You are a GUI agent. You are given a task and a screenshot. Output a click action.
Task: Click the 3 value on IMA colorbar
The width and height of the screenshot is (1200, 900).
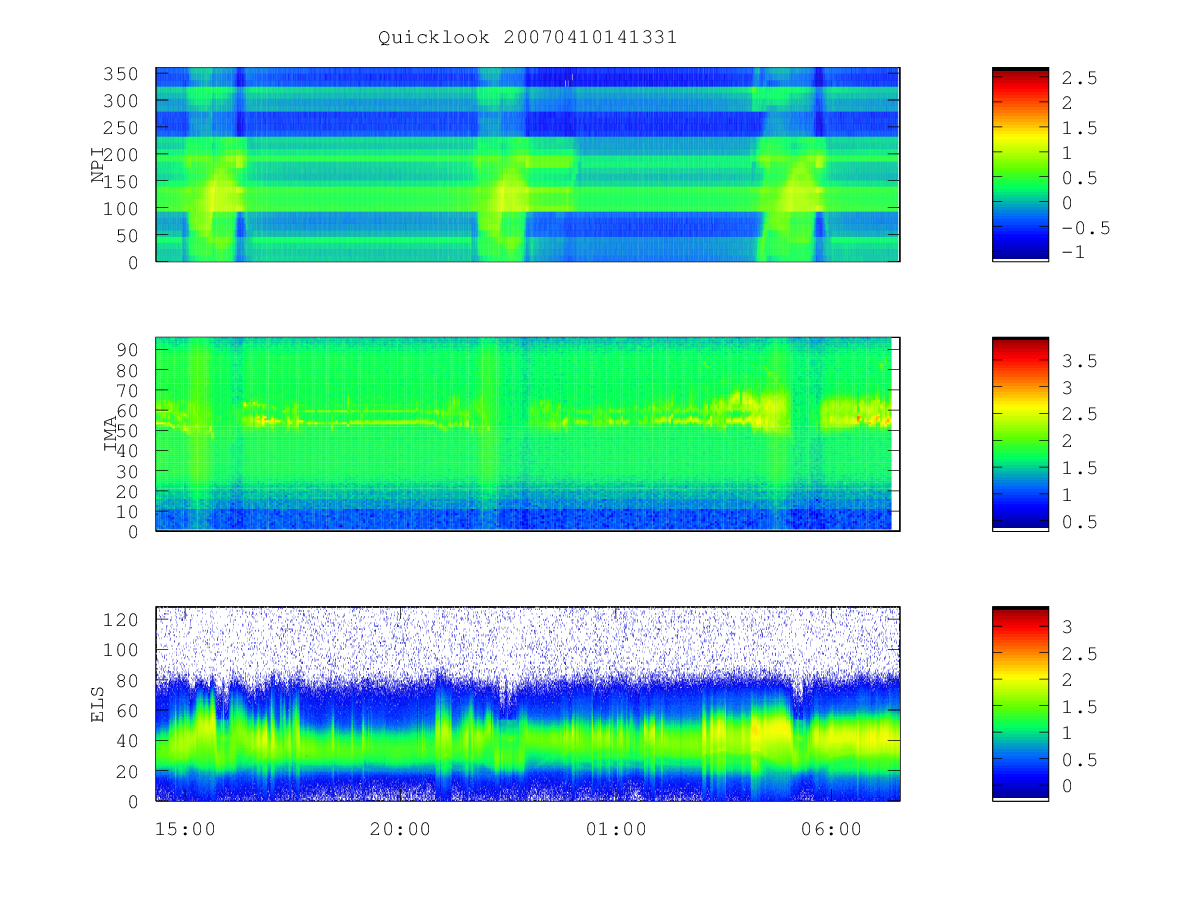(1068, 387)
